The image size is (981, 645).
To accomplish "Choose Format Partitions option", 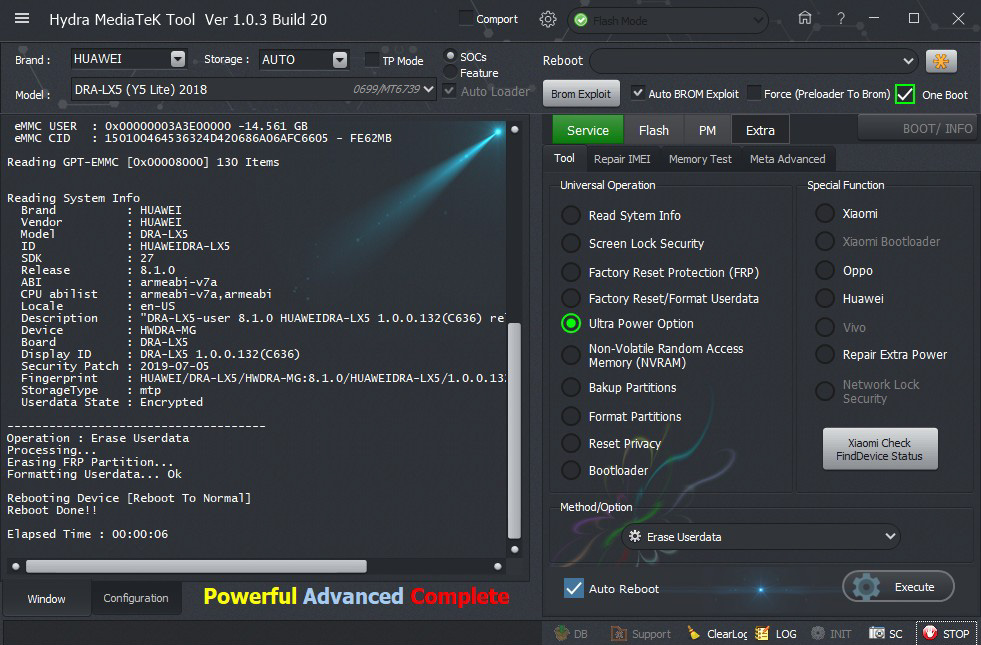I will [x=571, y=416].
